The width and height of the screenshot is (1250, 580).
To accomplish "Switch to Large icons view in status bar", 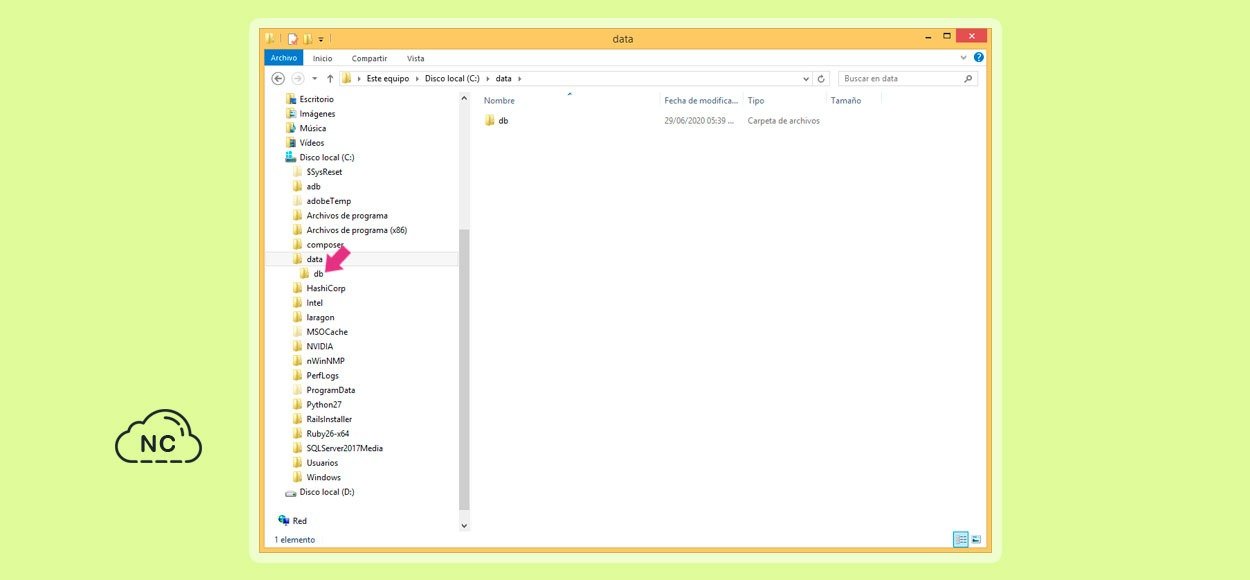I will tap(976, 539).
